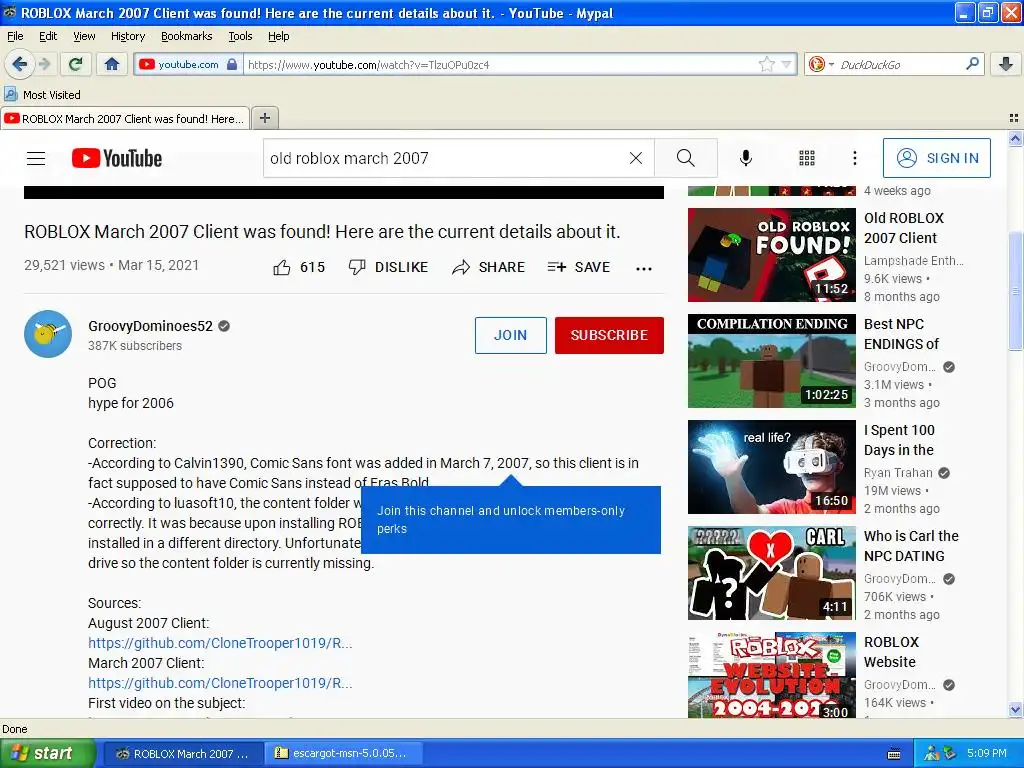
Task: Open GroovyDominoes52 channel avatar
Action: [x=48, y=334]
